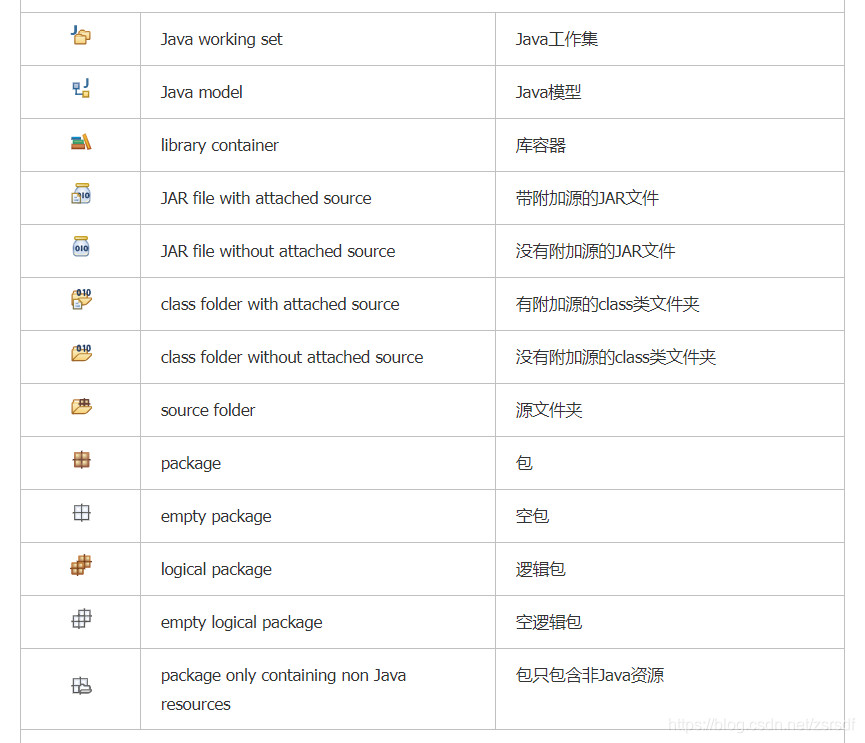The height and width of the screenshot is (743, 865).
Task: Click the English 'package' cell
Action: [x=318, y=463]
